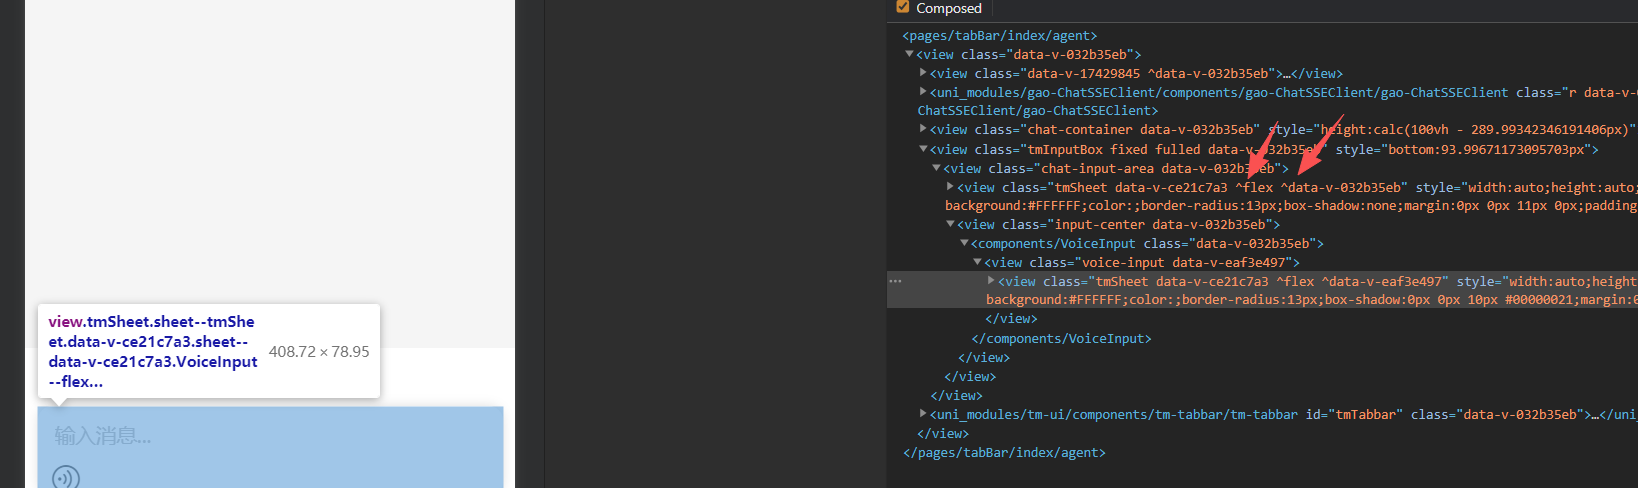The image size is (1638, 488).
Task: Collapse the tmInputBox fixed fulled view
Action: click(x=923, y=149)
